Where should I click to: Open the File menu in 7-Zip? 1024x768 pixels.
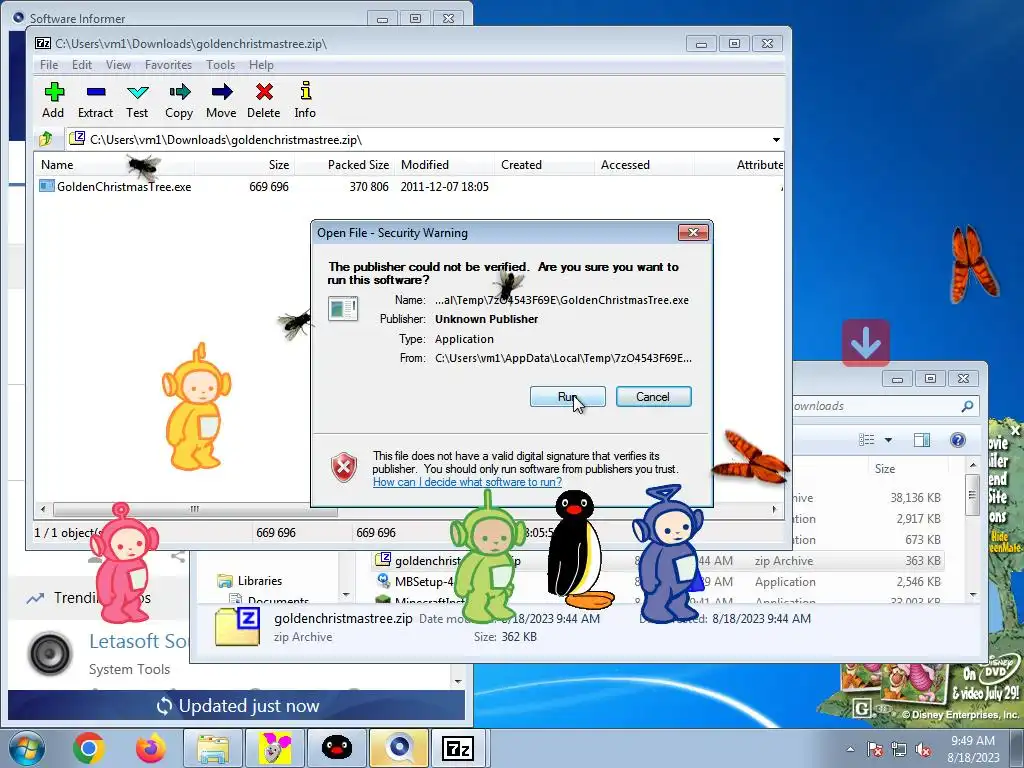[49, 65]
